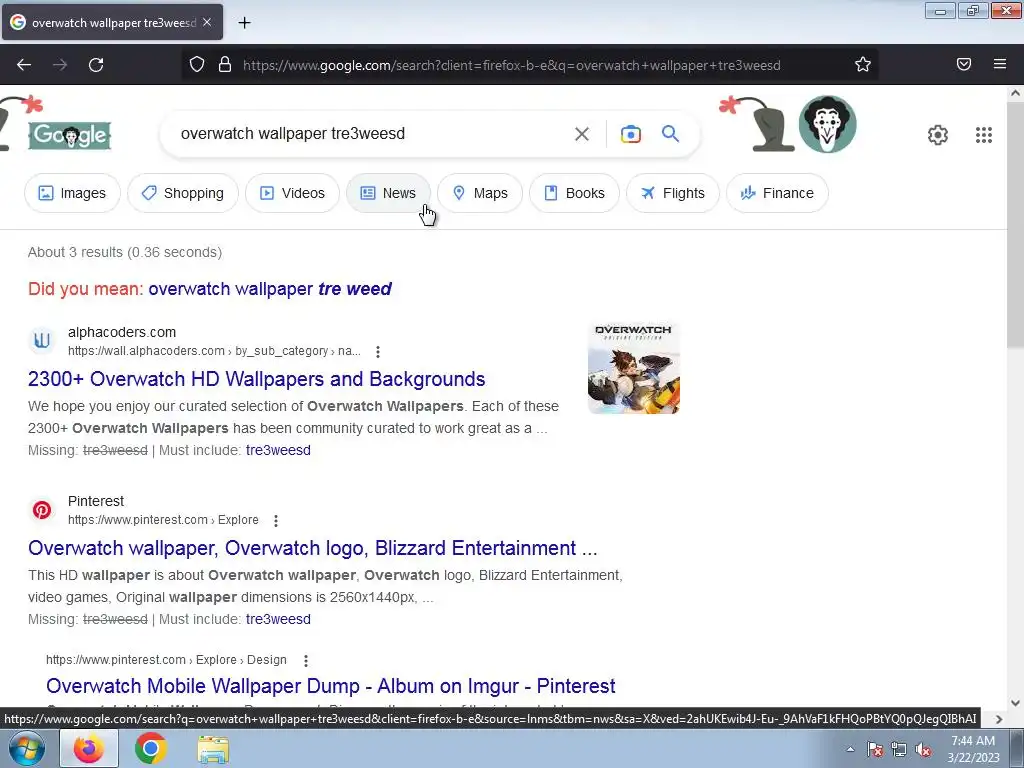Go back to the previous page
The width and height of the screenshot is (1024, 768).
(x=24, y=65)
